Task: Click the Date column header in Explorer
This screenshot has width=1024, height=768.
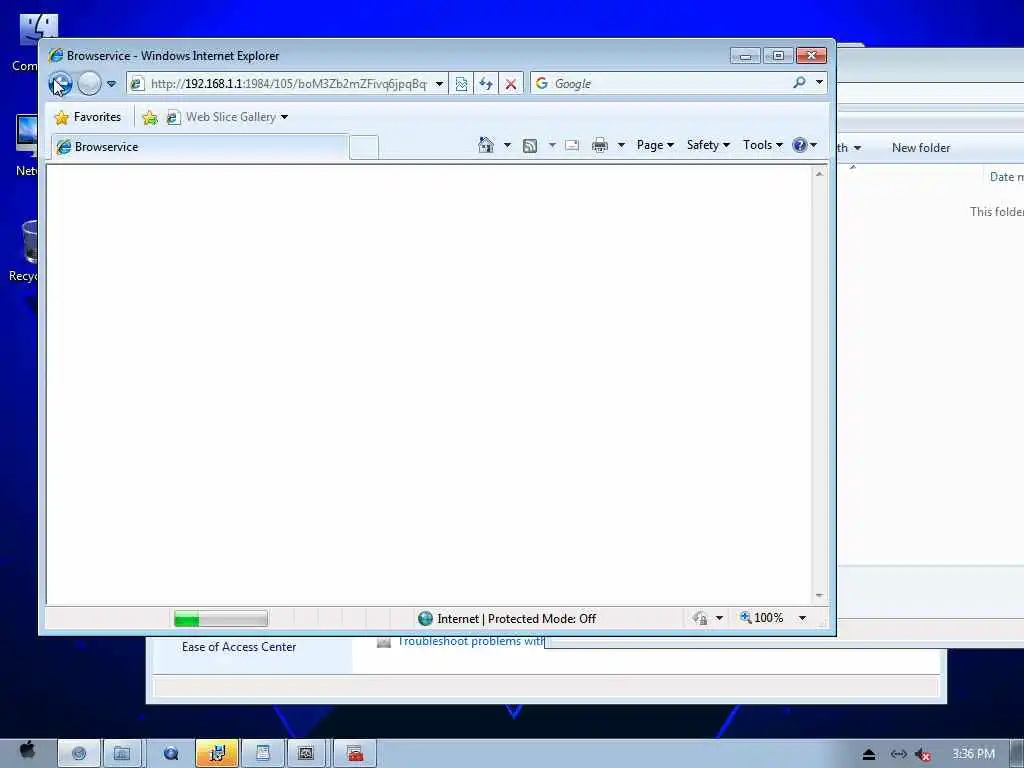Action: coord(1006,176)
